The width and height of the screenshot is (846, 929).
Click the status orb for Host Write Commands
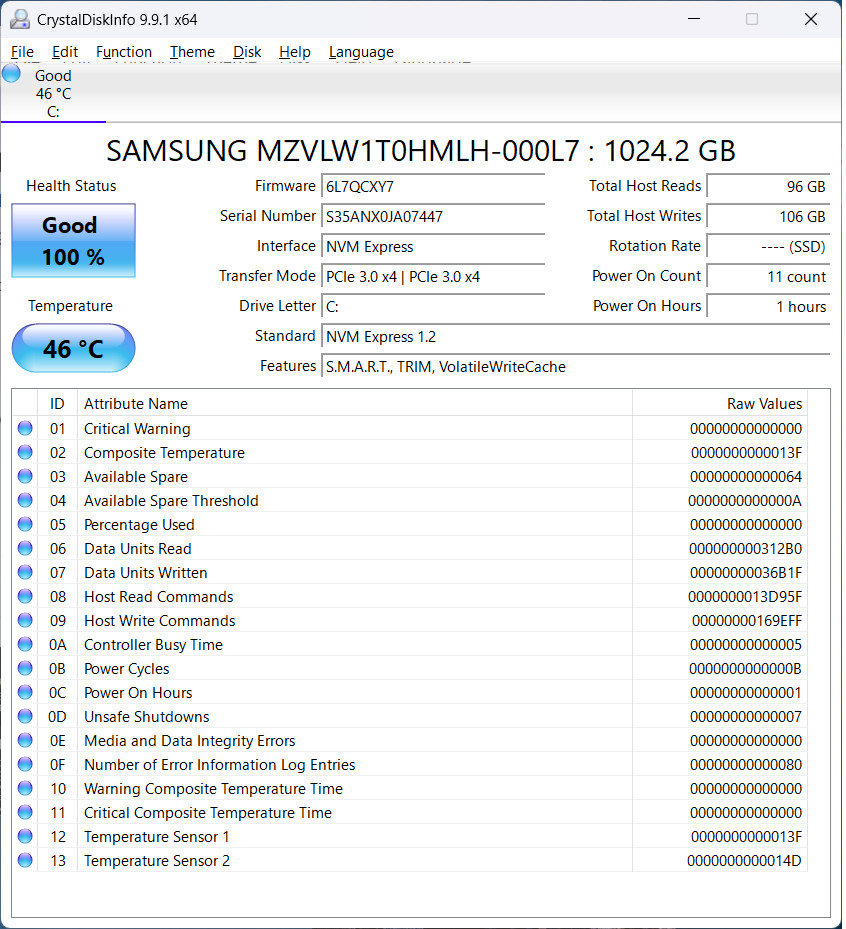pos(25,620)
